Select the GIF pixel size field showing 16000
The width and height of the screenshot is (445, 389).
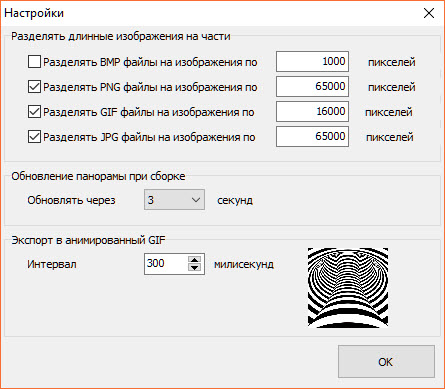click(x=312, y=111)
